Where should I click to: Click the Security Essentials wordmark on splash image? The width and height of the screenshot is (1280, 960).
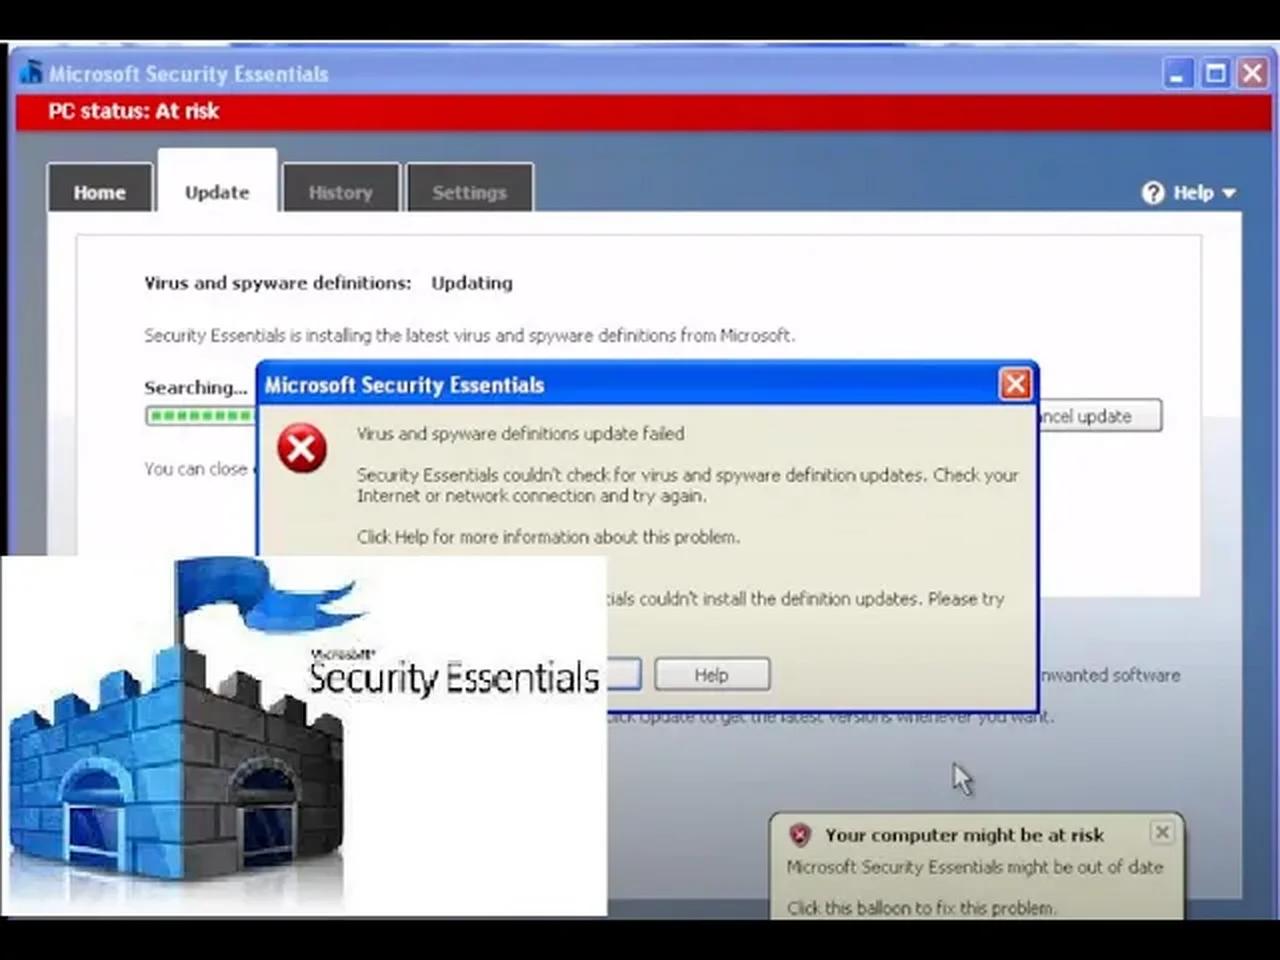pos(453,677)
